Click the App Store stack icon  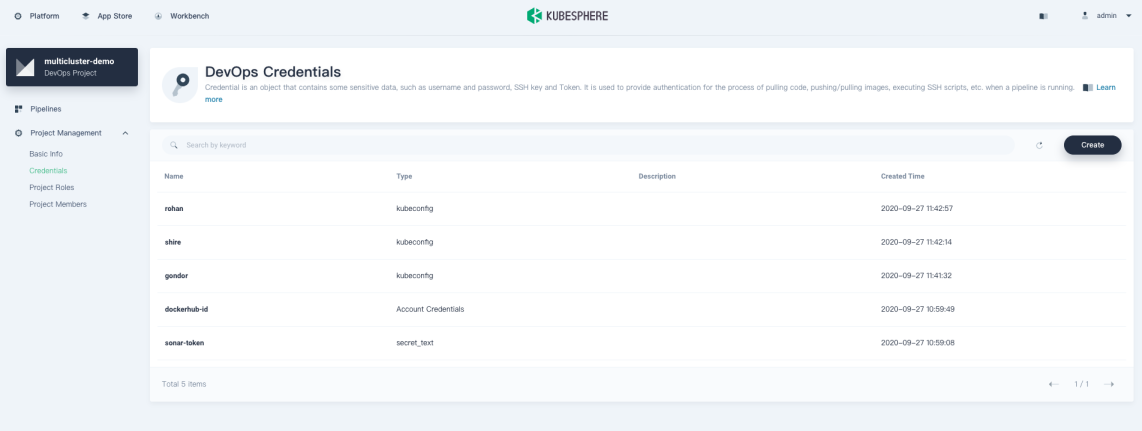(x=86, y=16)
